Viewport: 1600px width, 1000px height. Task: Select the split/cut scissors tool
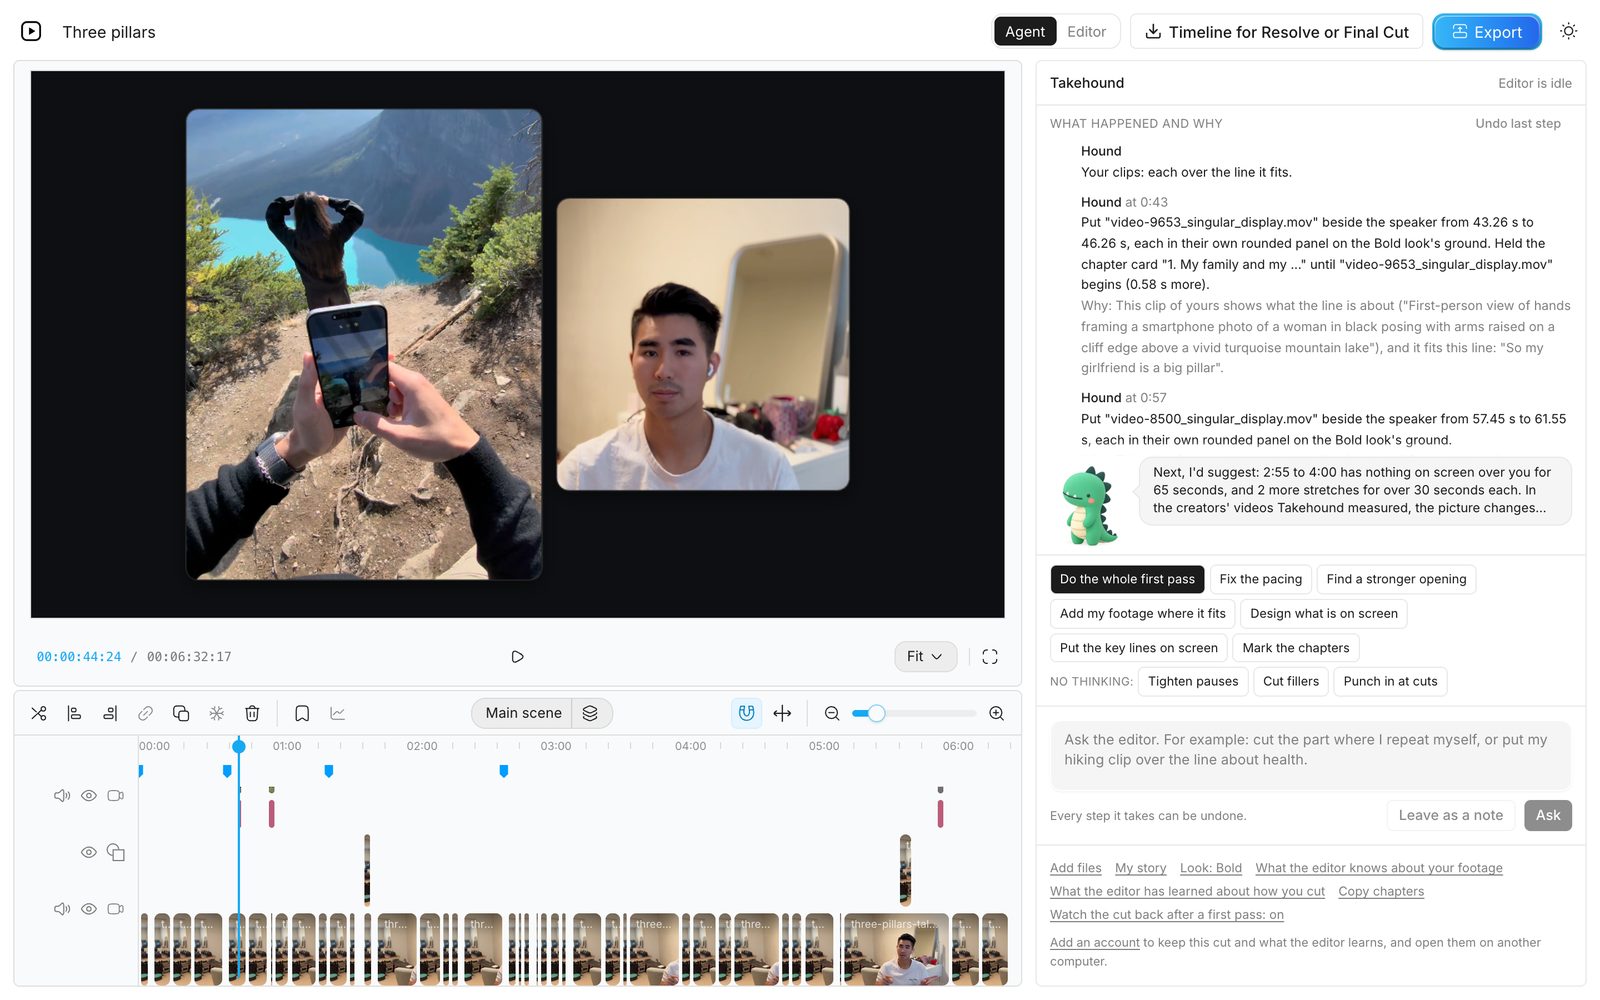39,713
